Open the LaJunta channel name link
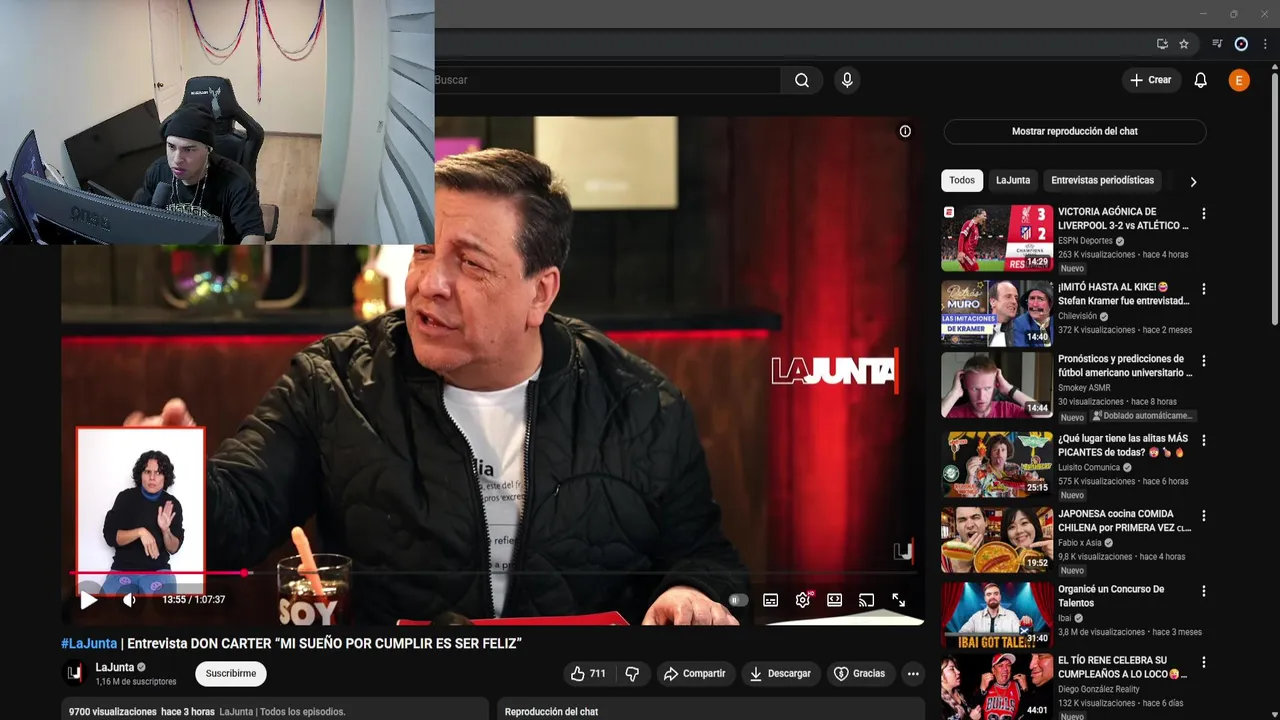The height and width of the screenshot is (720, 1280). click(115, 667)
